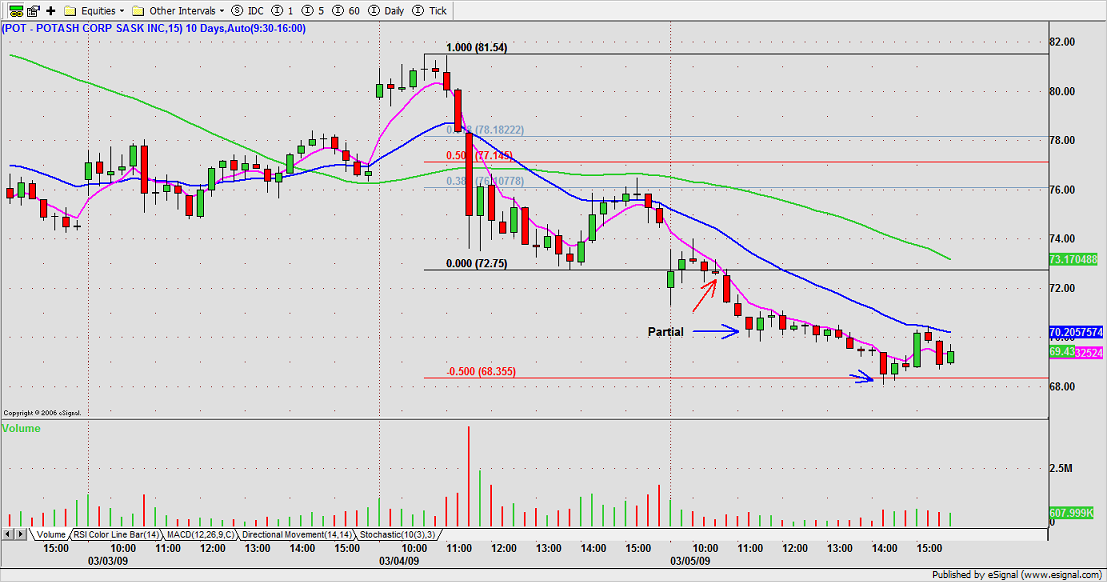Select the IDC symbol button

click(x=248, y=11)
